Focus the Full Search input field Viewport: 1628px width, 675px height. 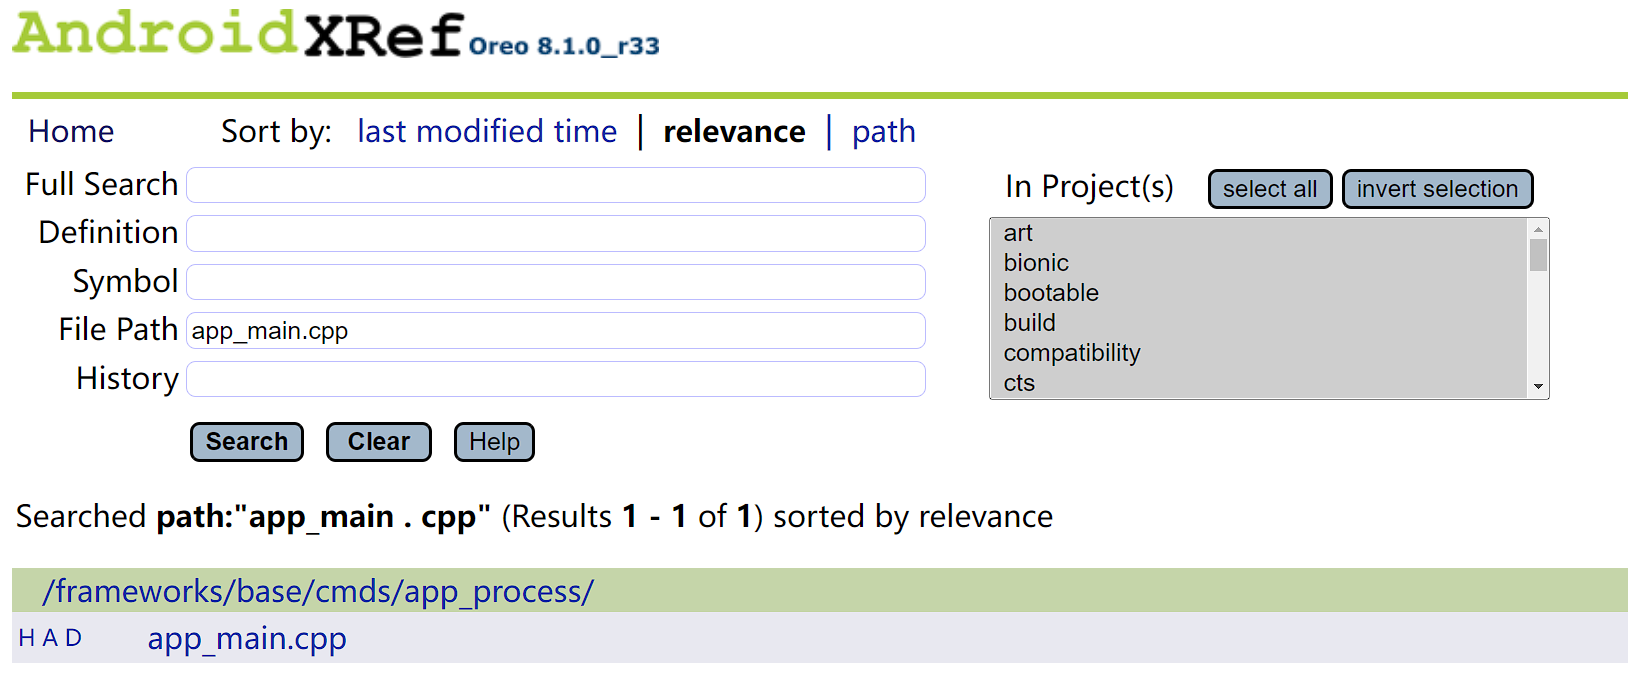click(x=555, y=185)
